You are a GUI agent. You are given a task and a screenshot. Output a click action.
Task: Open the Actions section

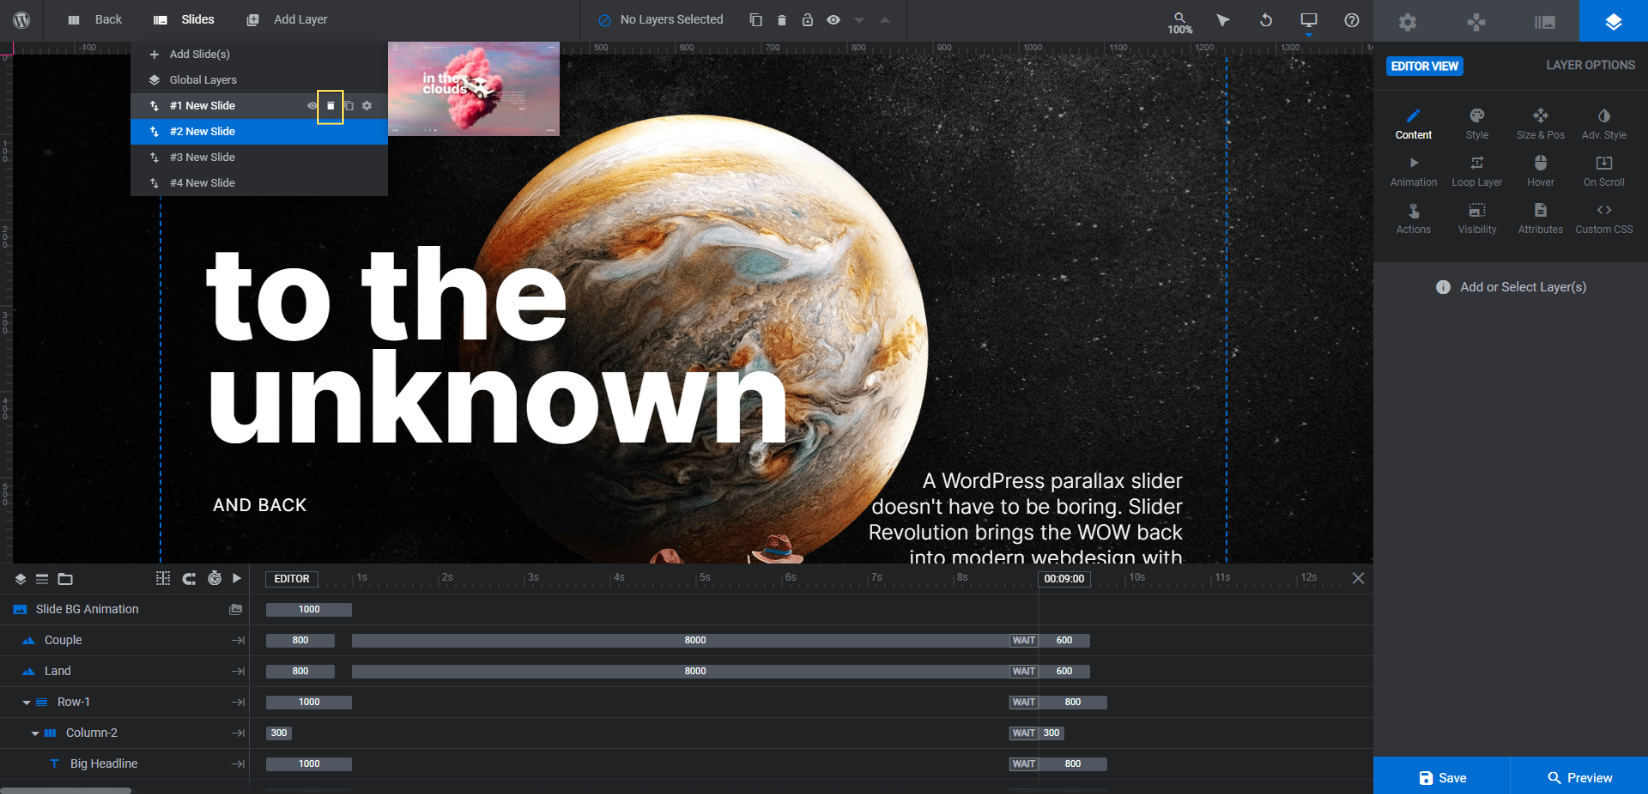click(x=1414, y=218)
